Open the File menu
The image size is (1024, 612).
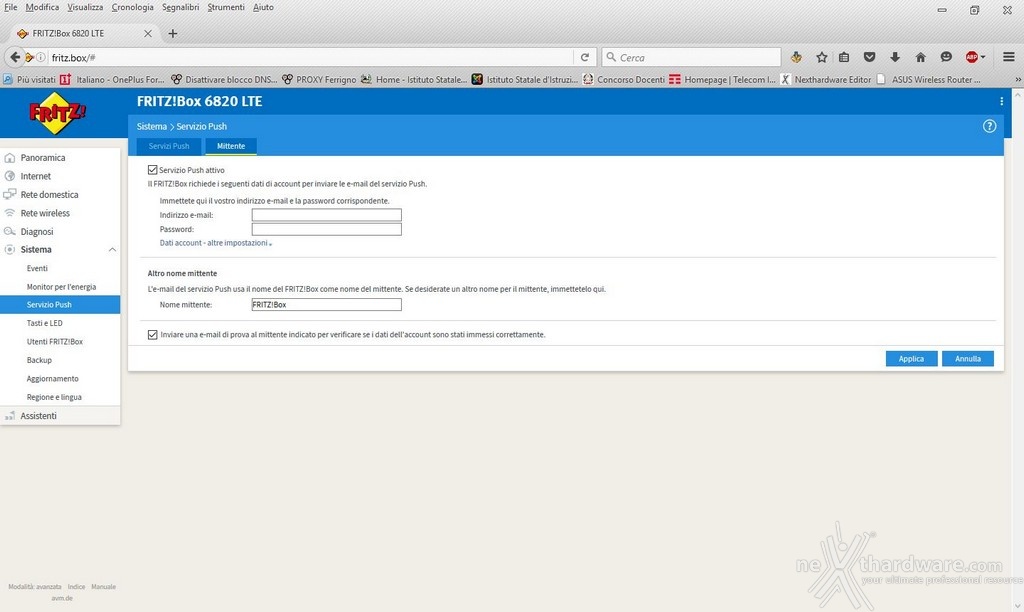(x=10, y=7)
